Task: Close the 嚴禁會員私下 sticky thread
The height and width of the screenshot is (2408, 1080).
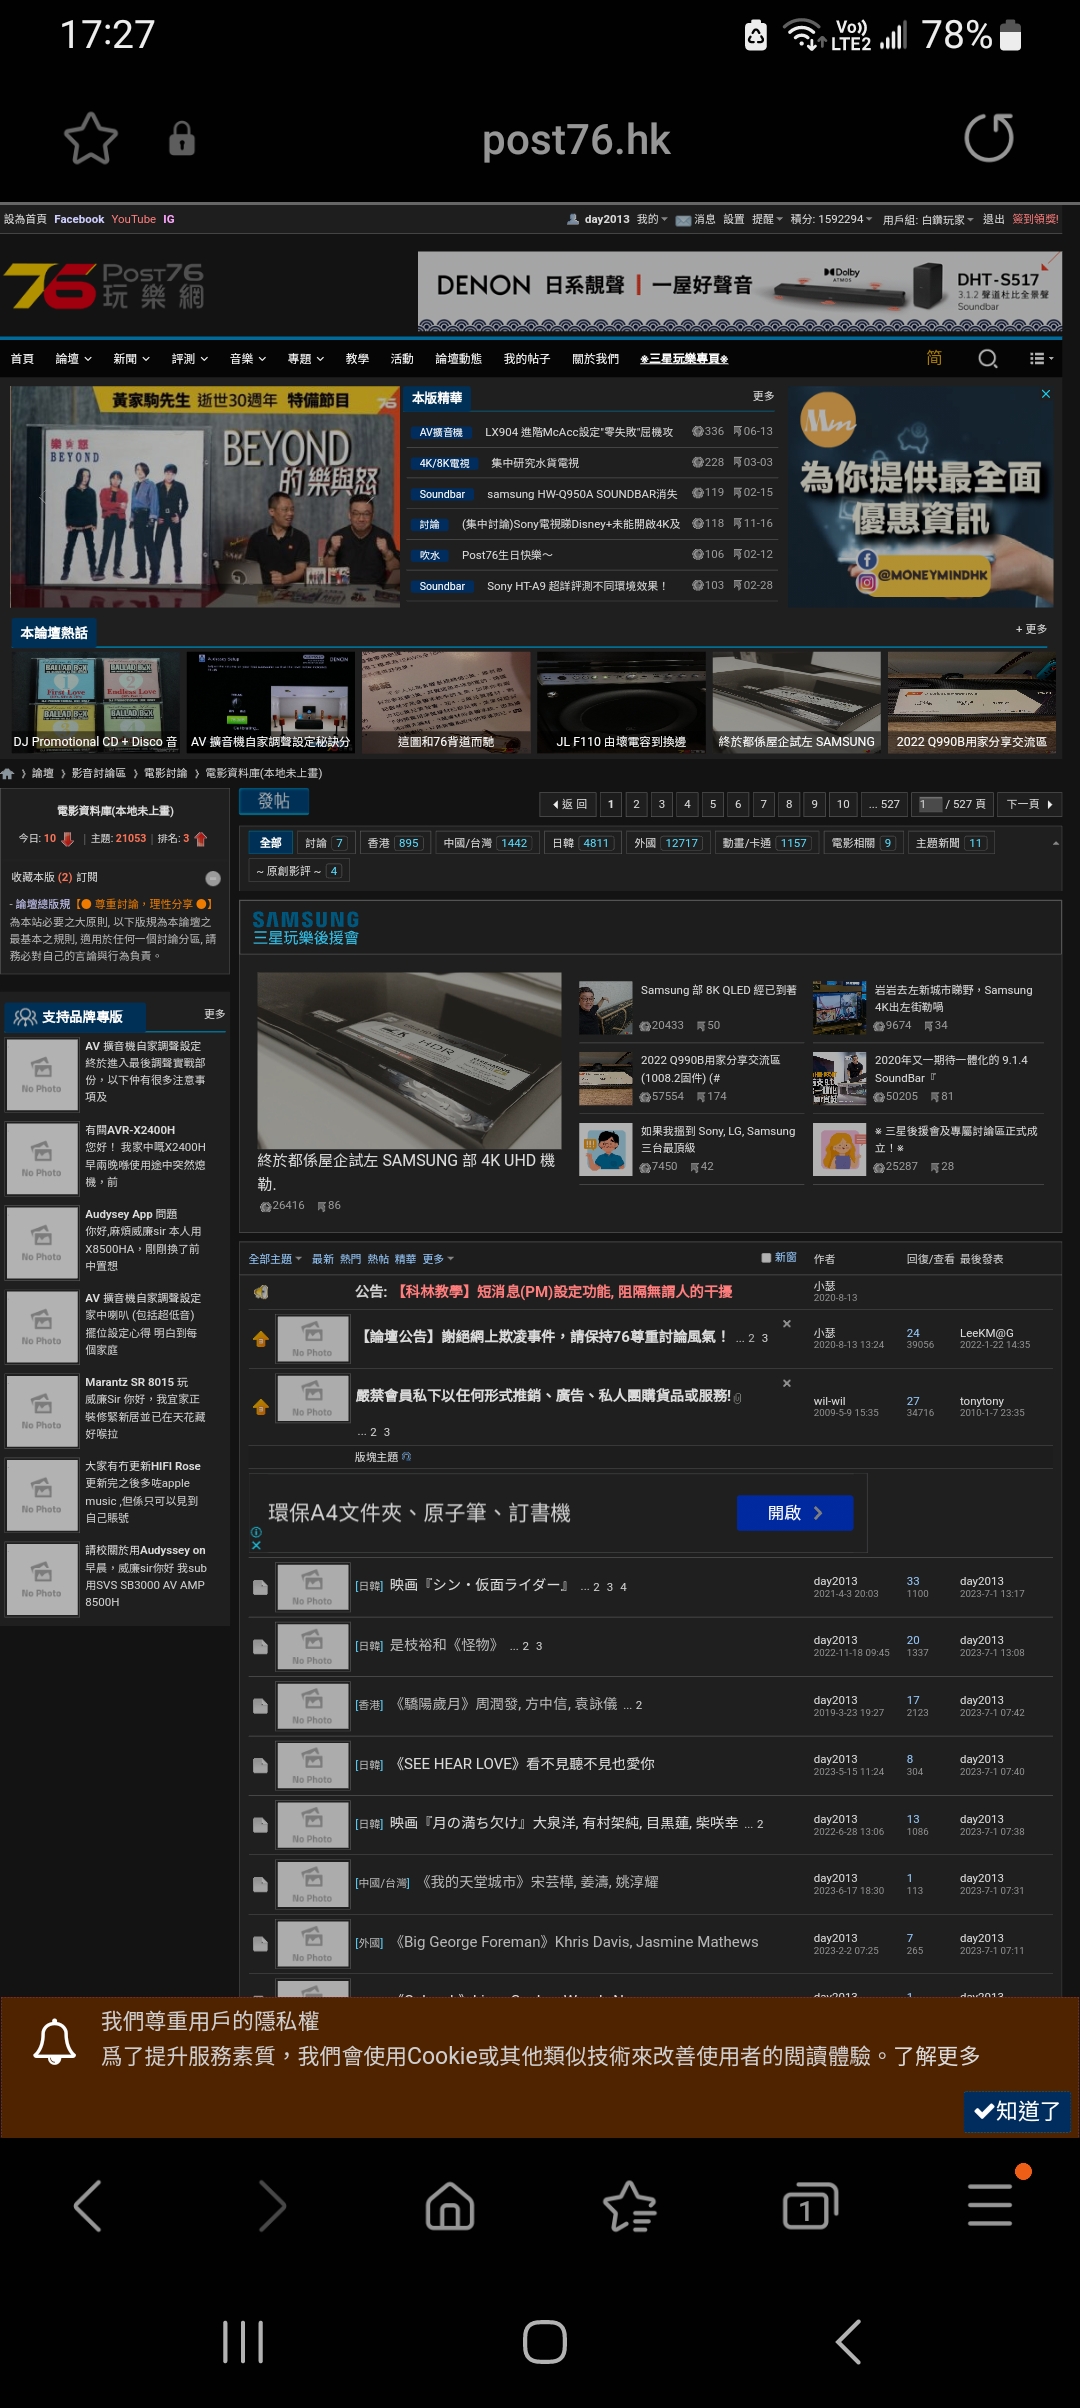Action: pyautogui.click(x=787, y=1383)
